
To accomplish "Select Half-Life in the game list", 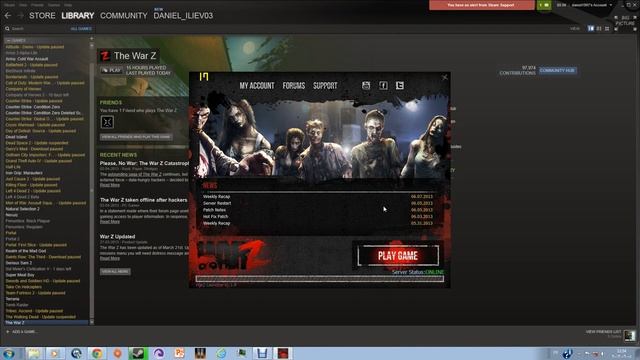I will click(x=13, y=167).
